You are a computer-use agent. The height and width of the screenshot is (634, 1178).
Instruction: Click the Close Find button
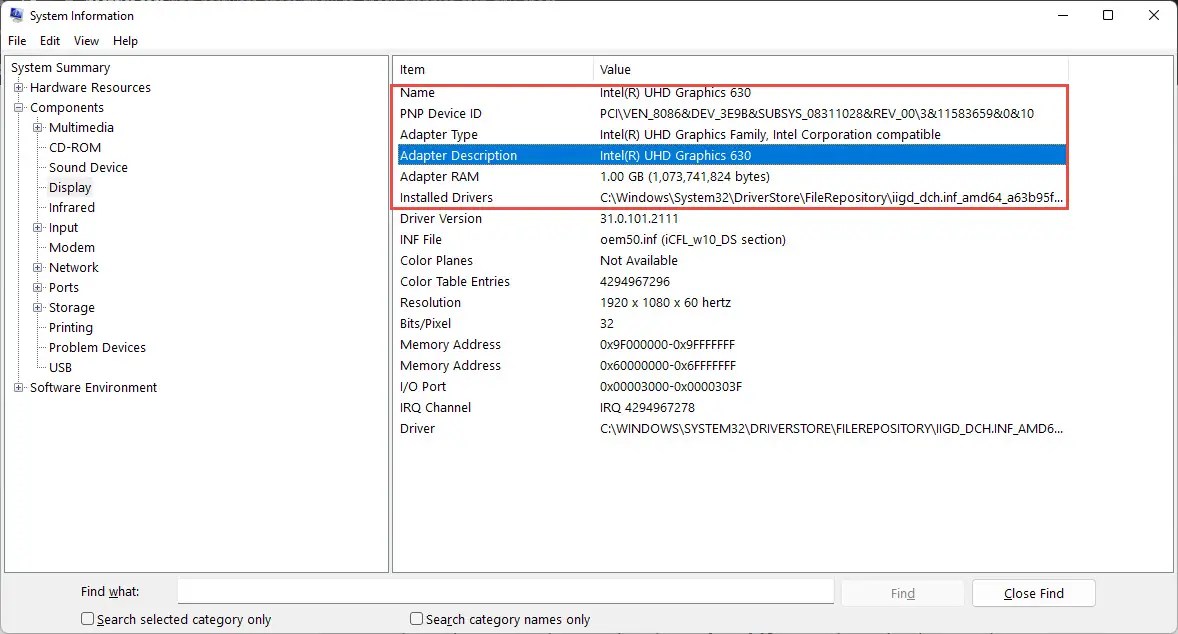tap(1033, 593)
